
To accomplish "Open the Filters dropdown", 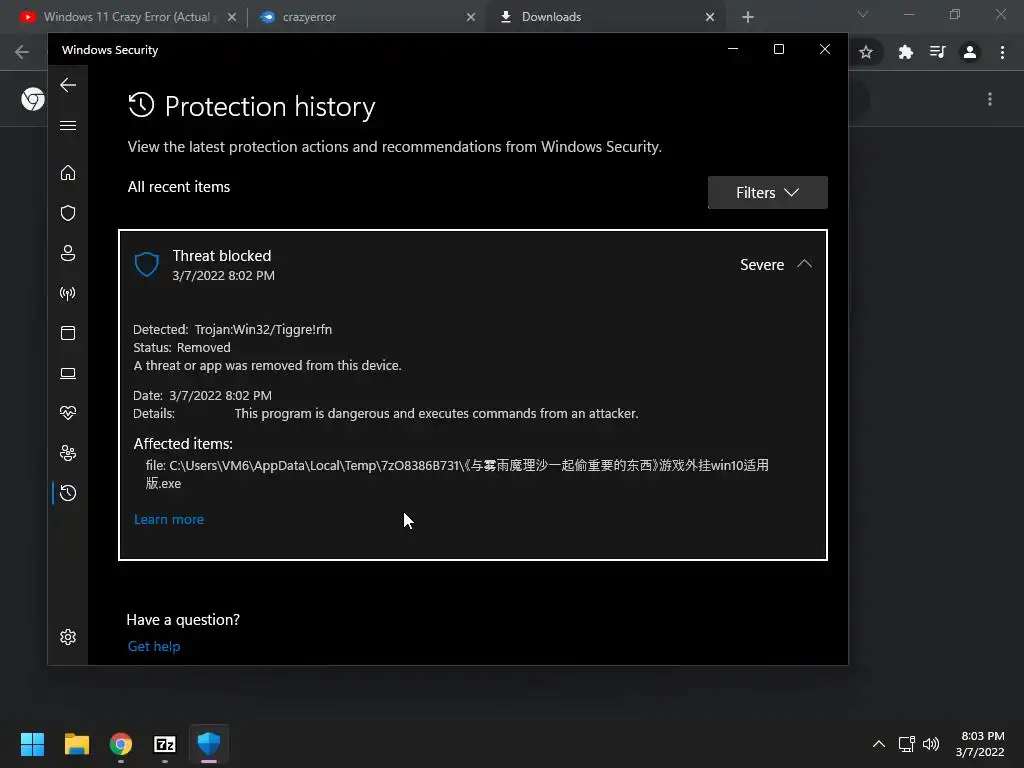I will [767, 193].
